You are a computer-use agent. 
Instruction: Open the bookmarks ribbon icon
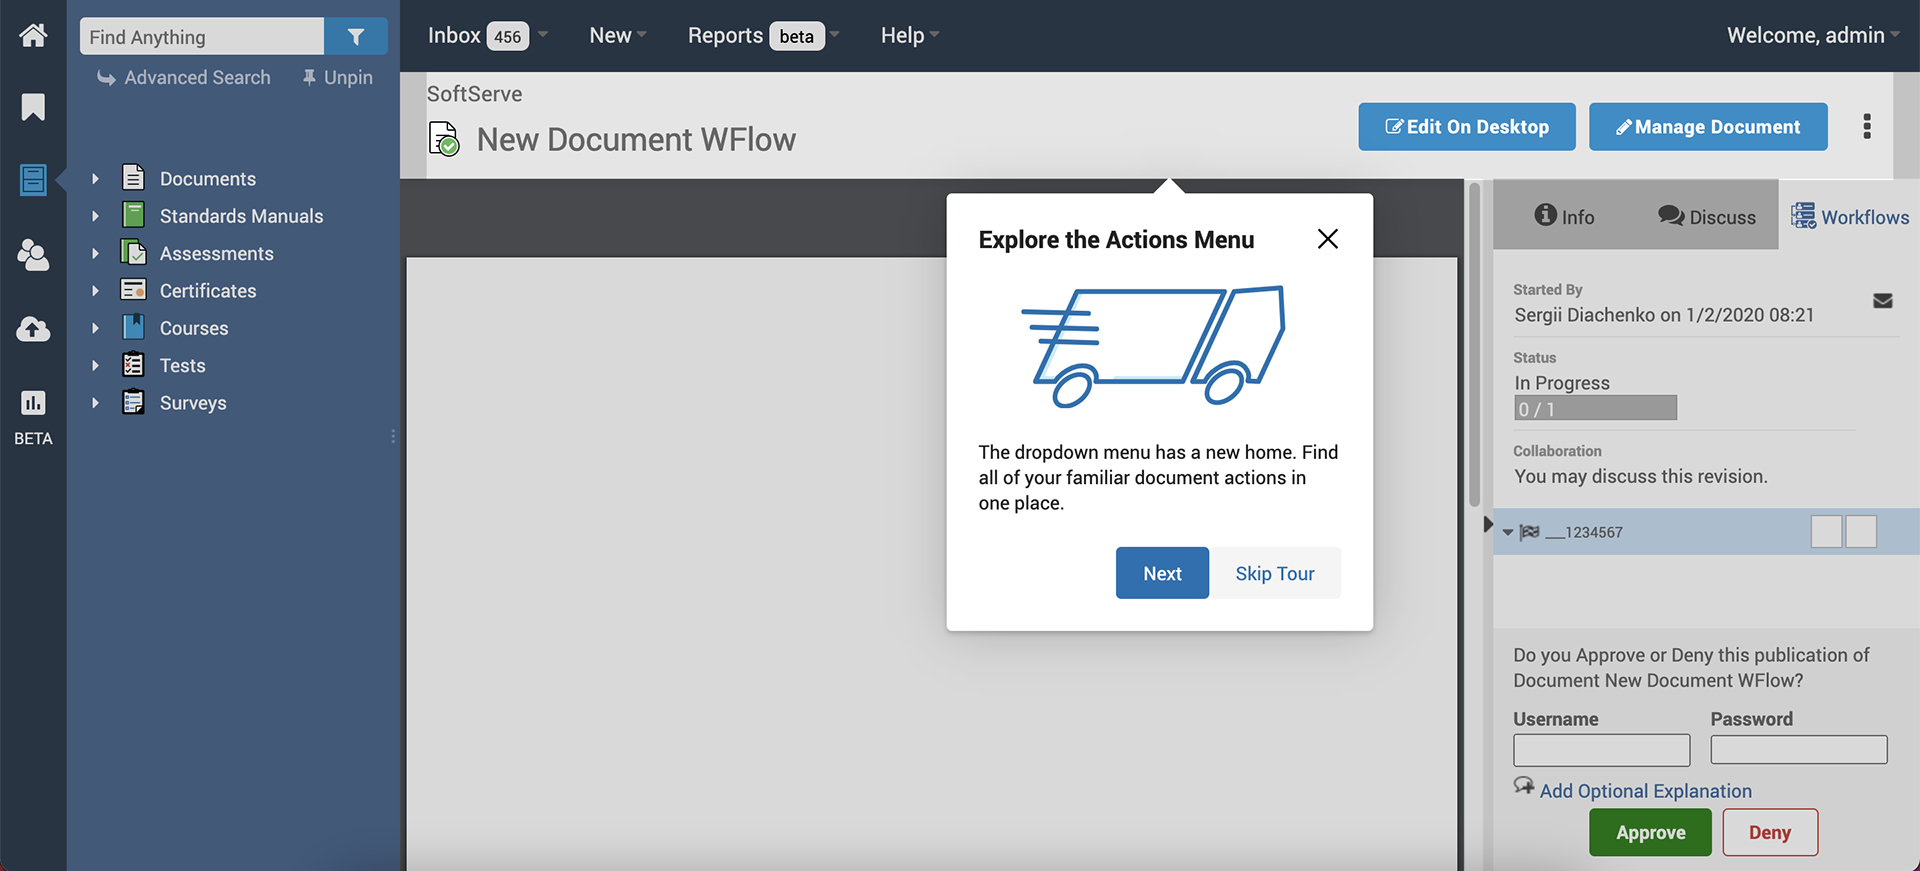pos(33,107)
